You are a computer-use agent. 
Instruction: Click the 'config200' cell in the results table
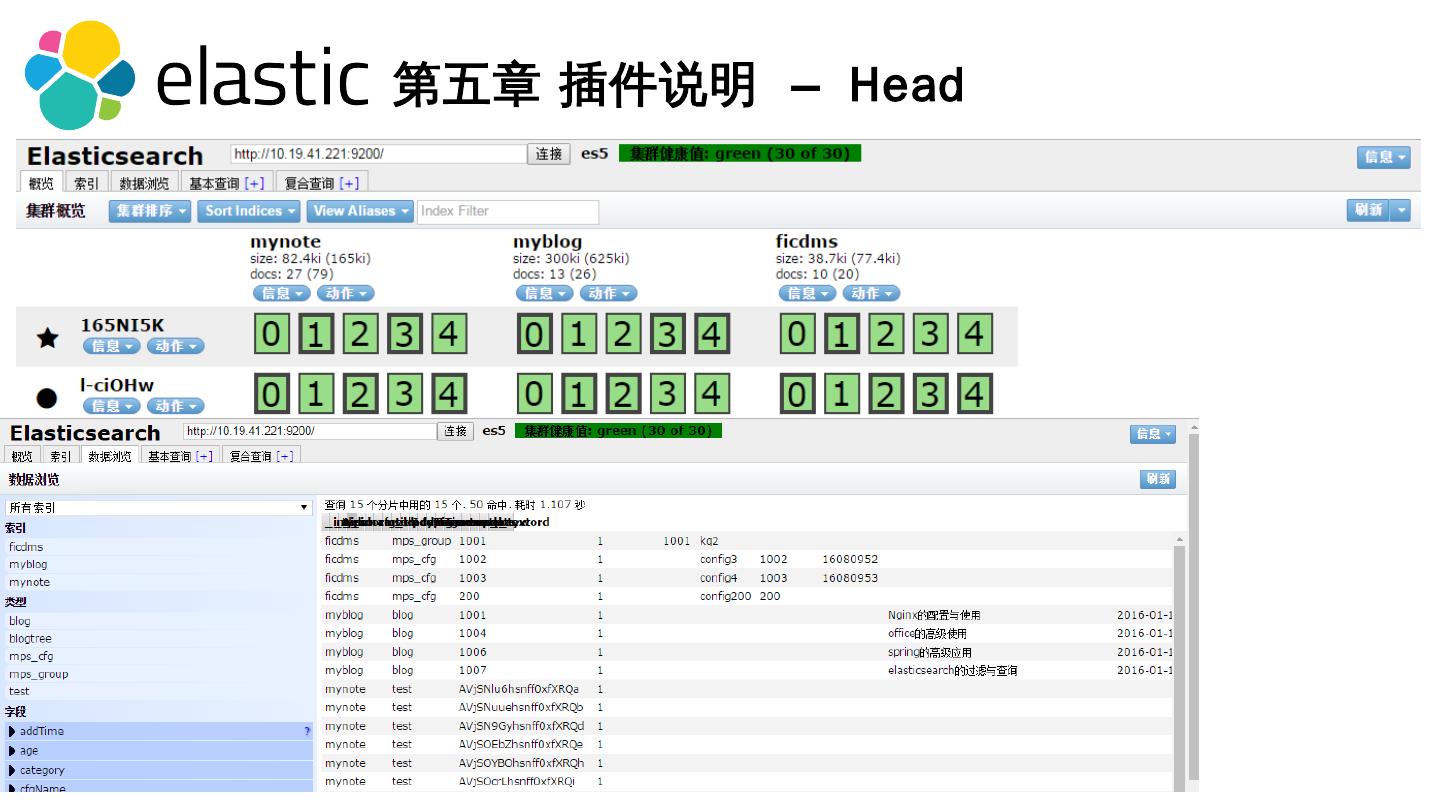click(x=726, y=596)
